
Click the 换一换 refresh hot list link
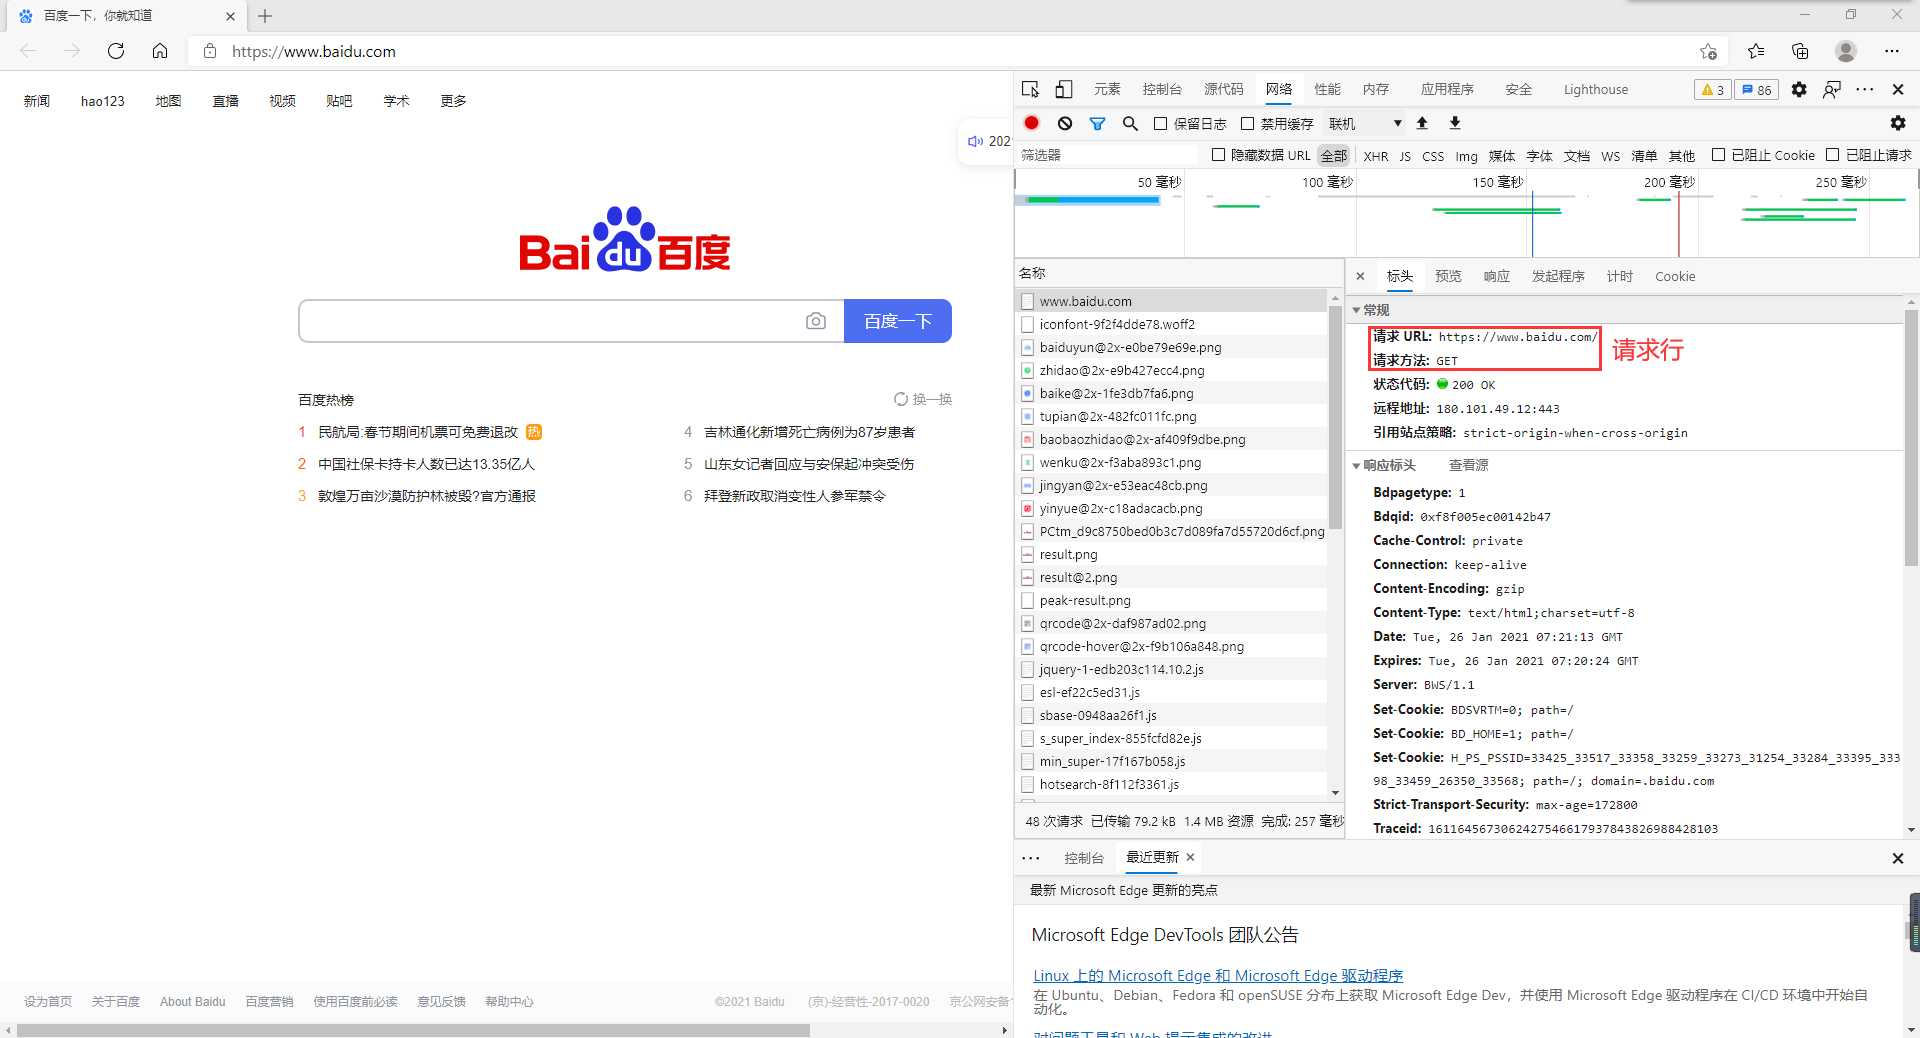[x=922, y=399]
